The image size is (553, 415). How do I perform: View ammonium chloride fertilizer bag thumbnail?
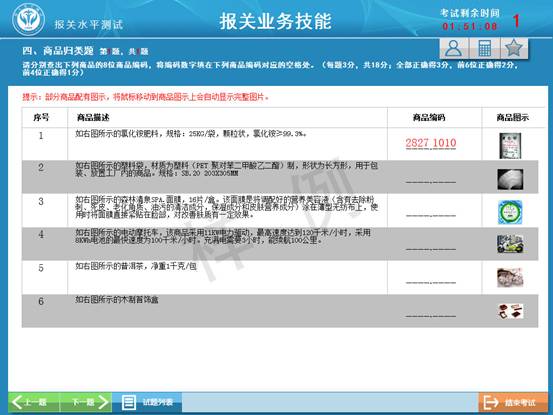coord(510,146)
